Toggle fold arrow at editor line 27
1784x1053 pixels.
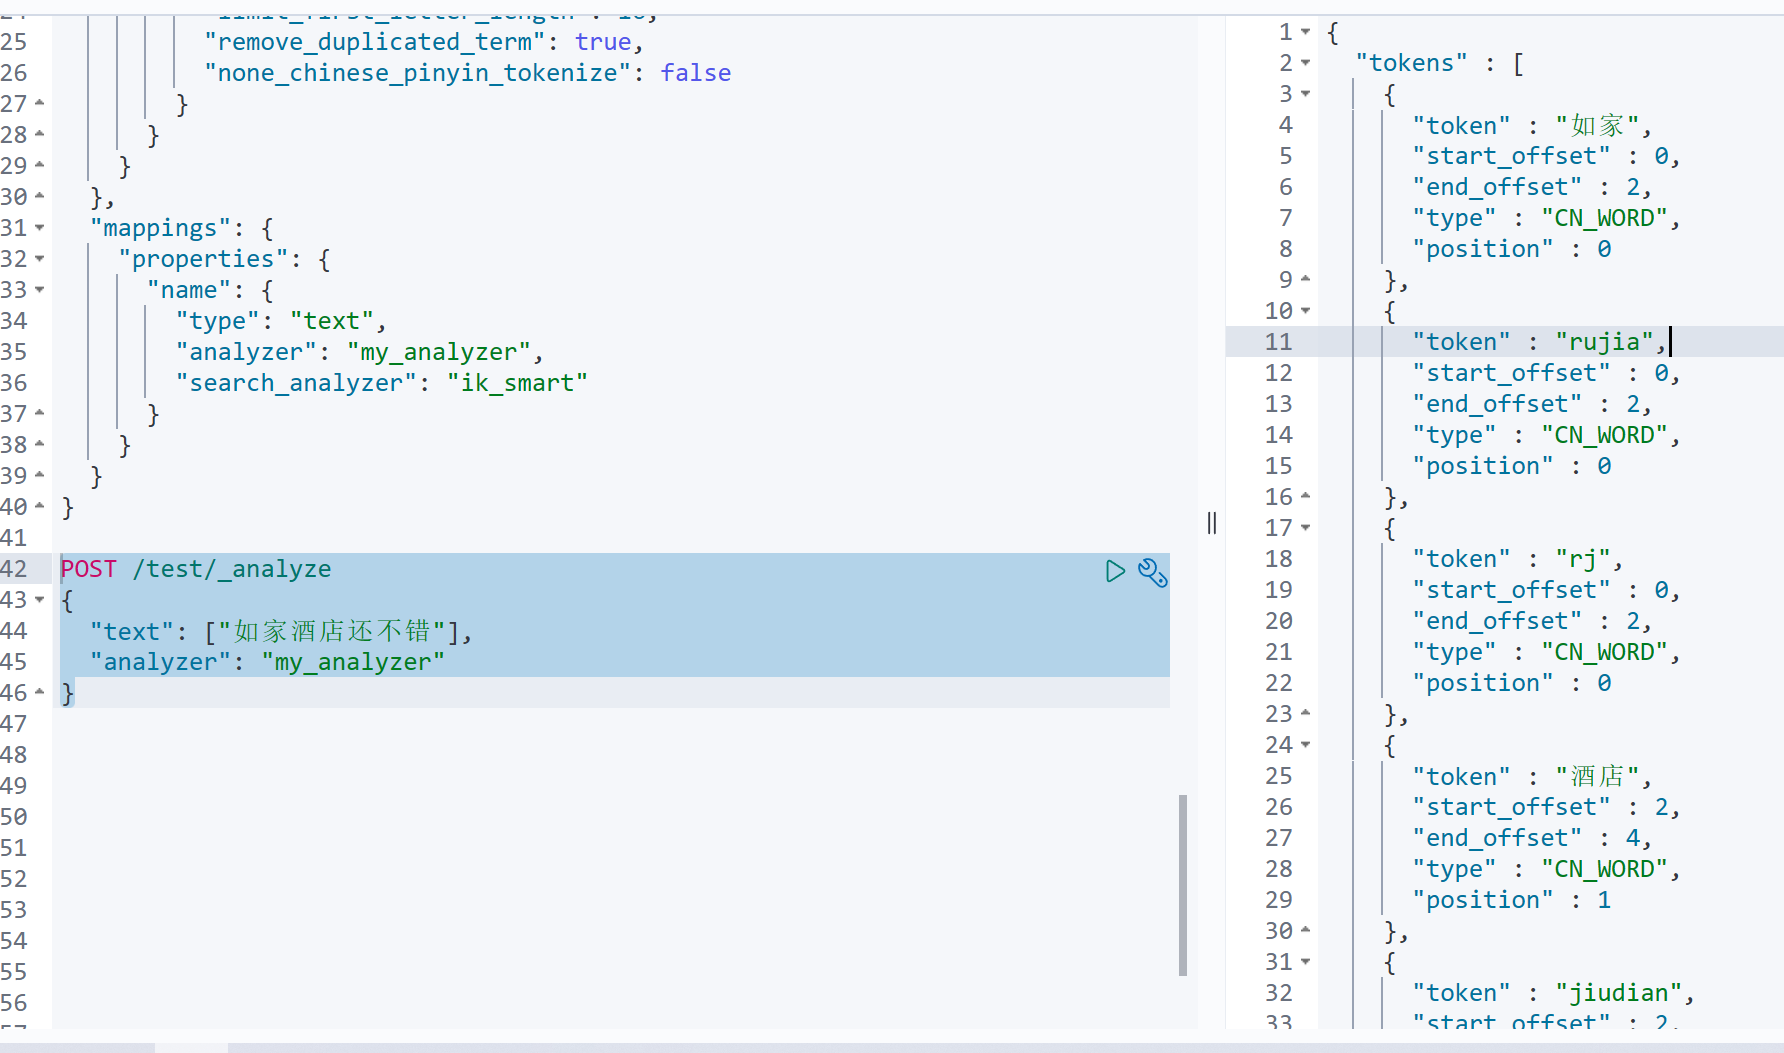click(40, 104)
